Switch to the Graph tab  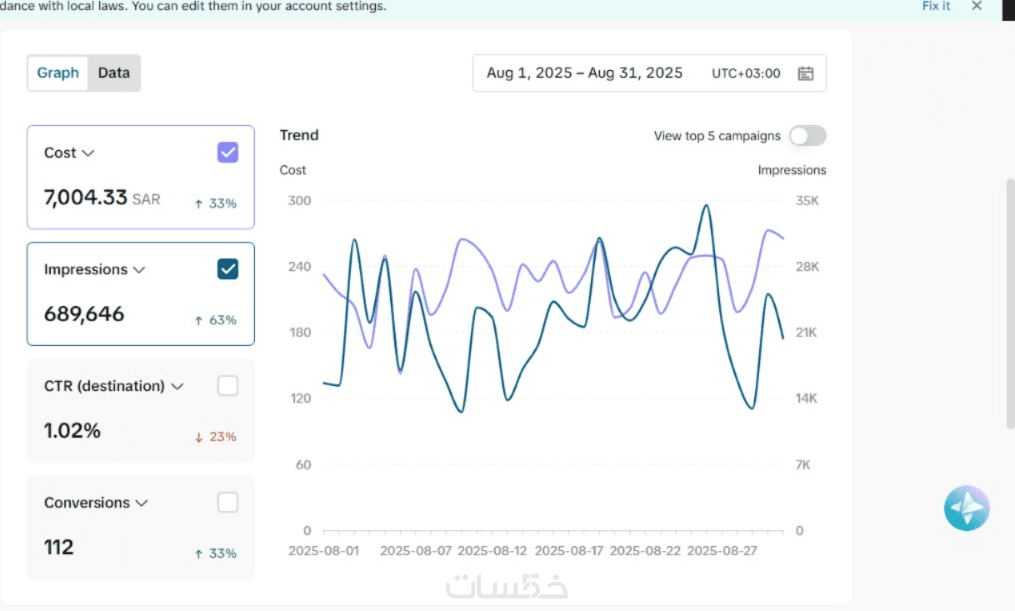58,73
